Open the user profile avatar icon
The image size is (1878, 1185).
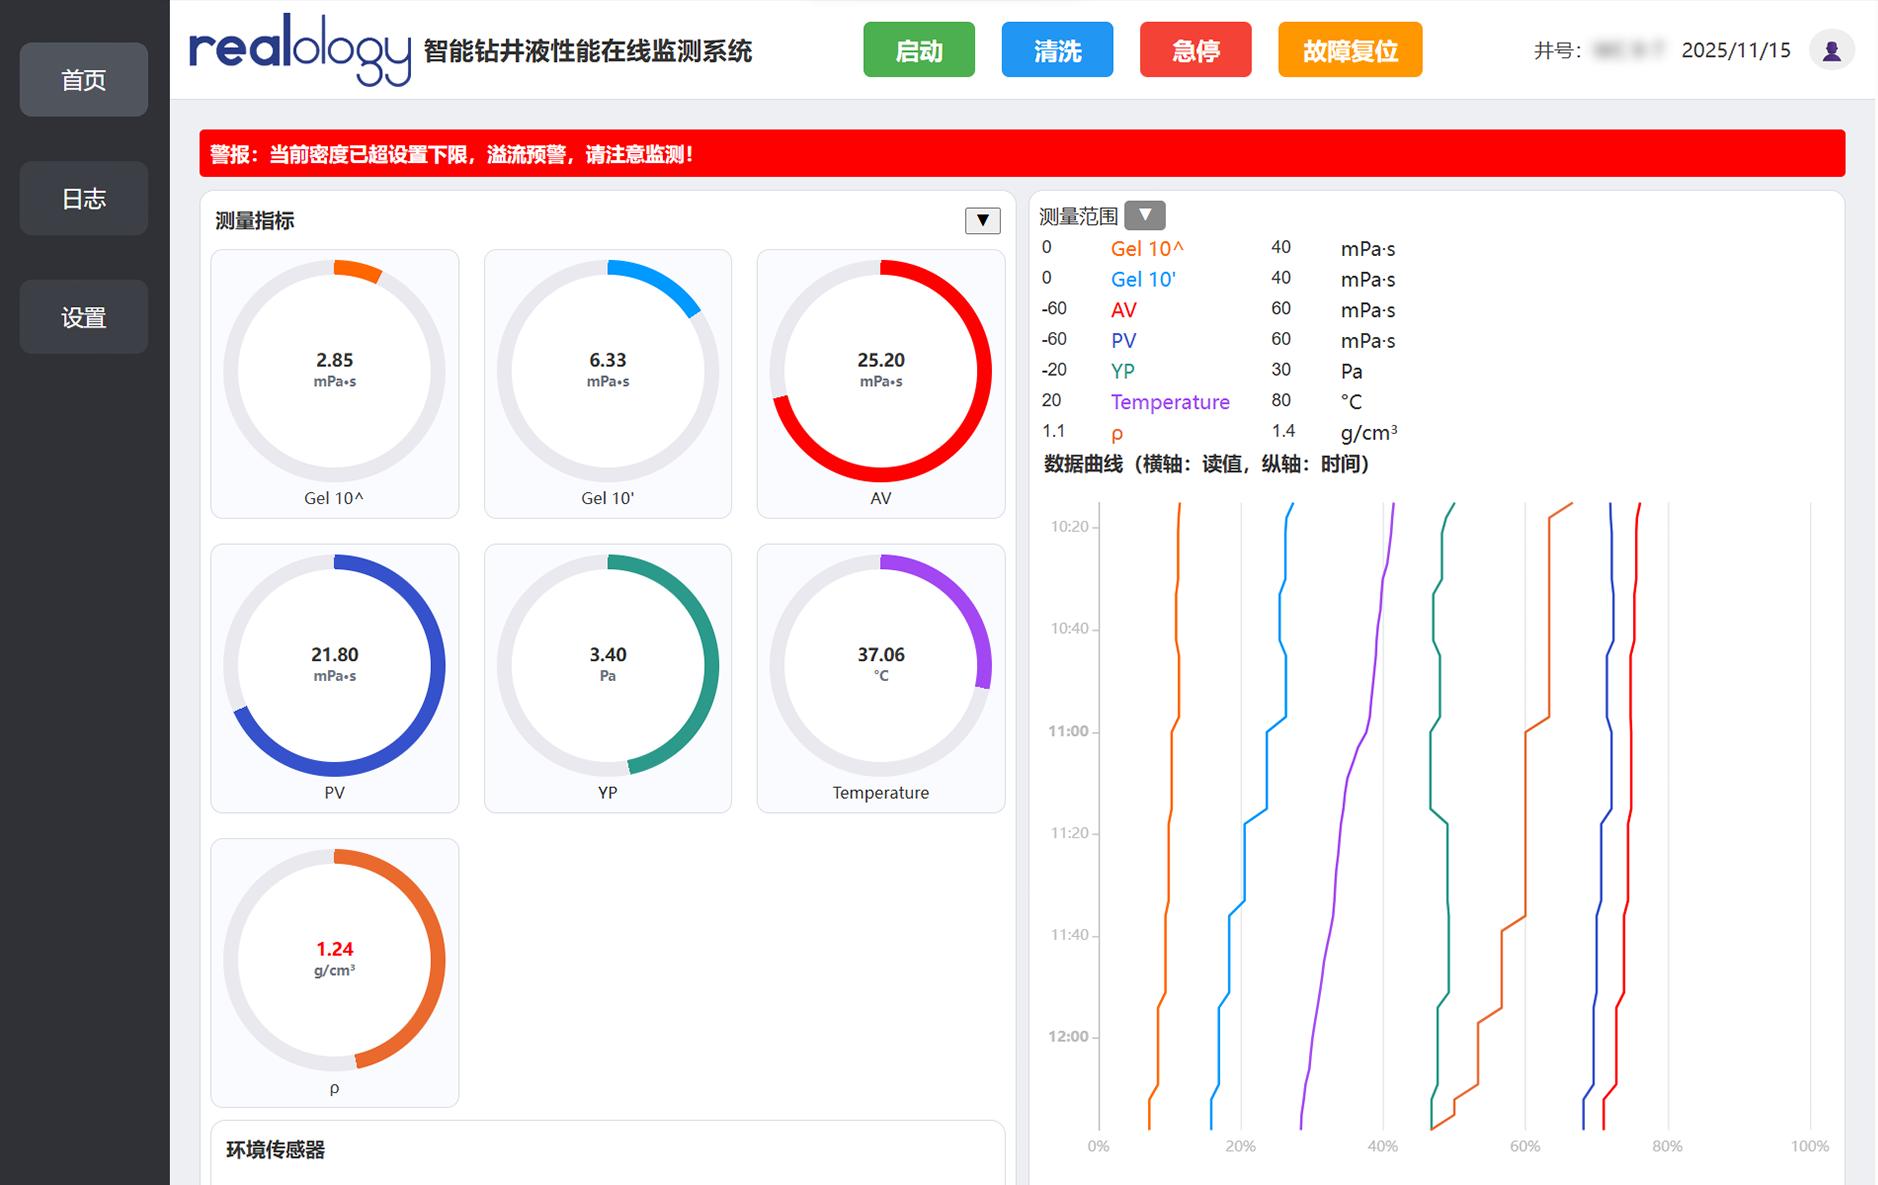click(1831, 50)
